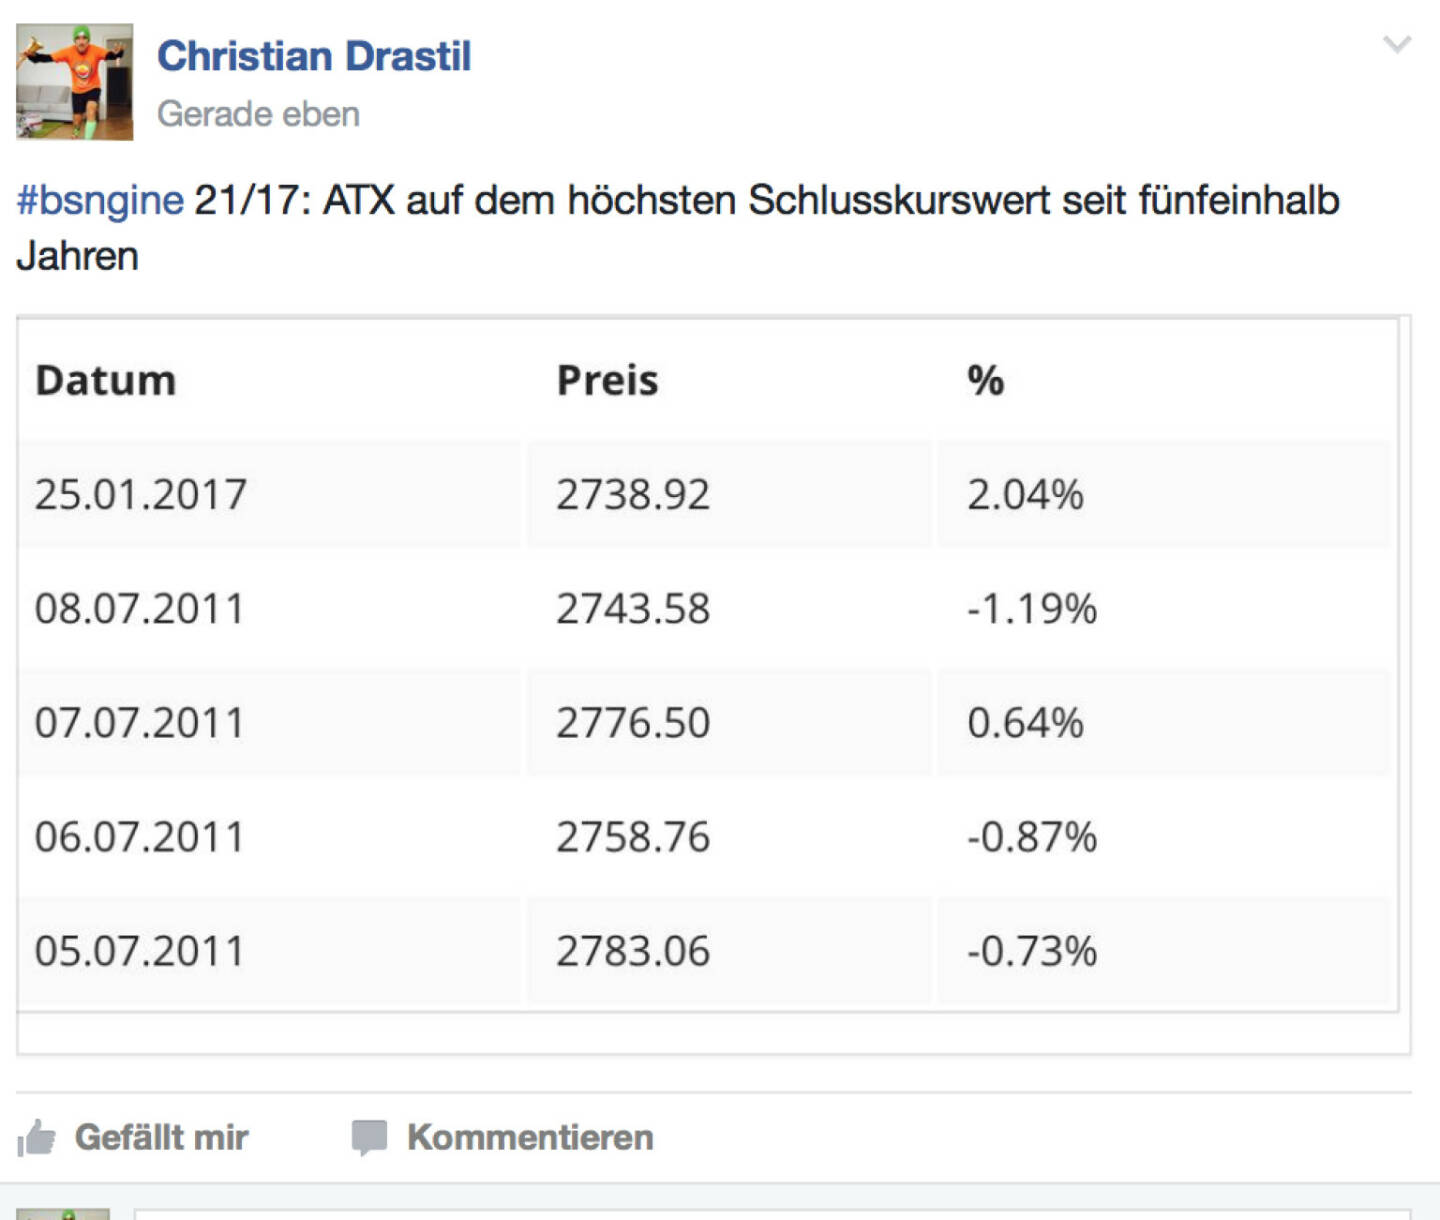Select the 25.01.2017 date cell
This screenshot has height=1220, width=1440.
(141, 495)
